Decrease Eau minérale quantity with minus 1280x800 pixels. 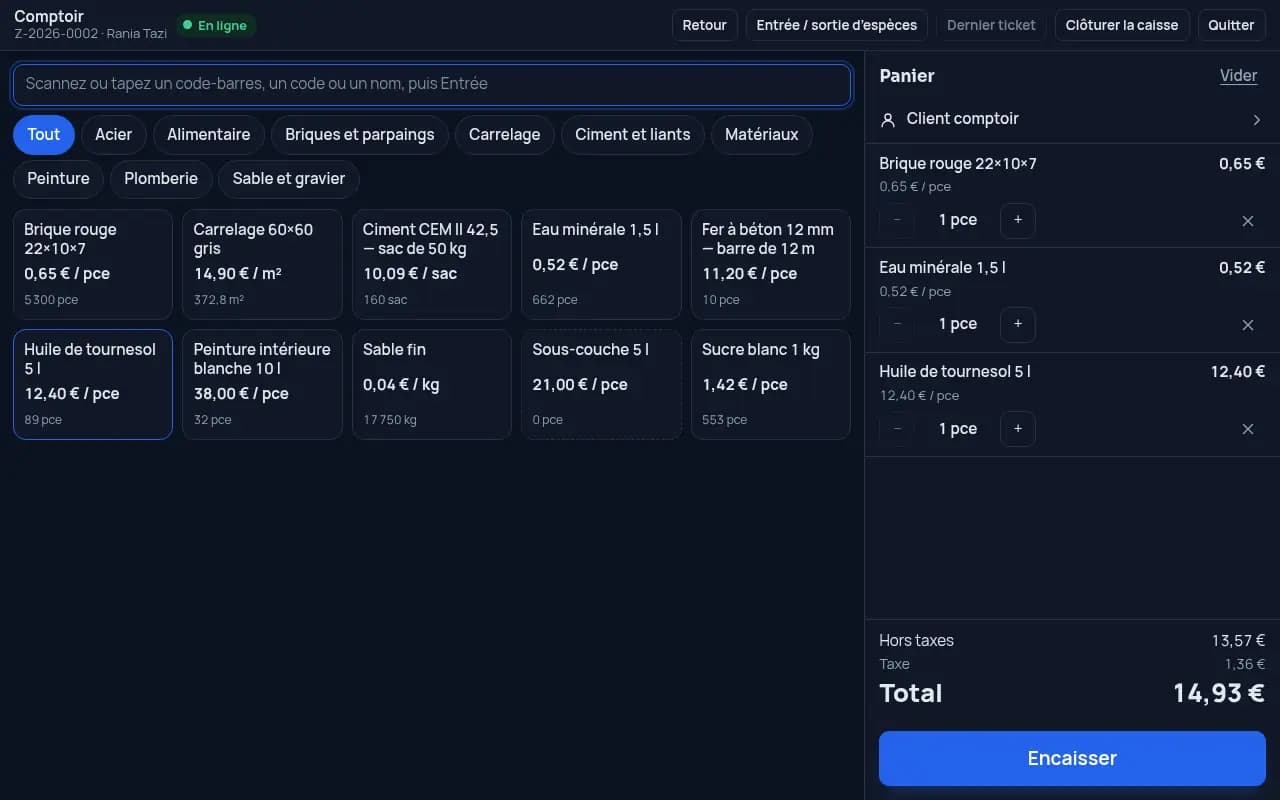(897, 324)
